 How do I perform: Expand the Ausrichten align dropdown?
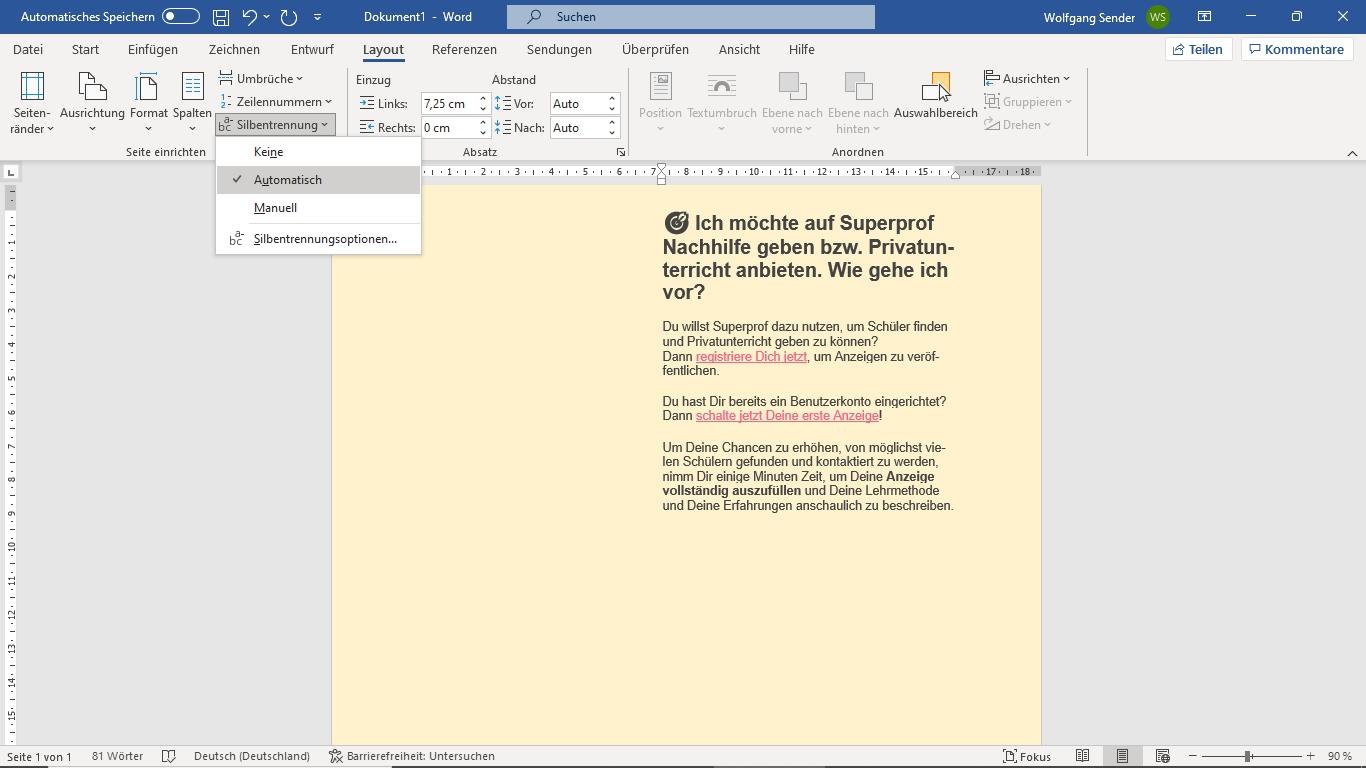tap(1027, 78)
